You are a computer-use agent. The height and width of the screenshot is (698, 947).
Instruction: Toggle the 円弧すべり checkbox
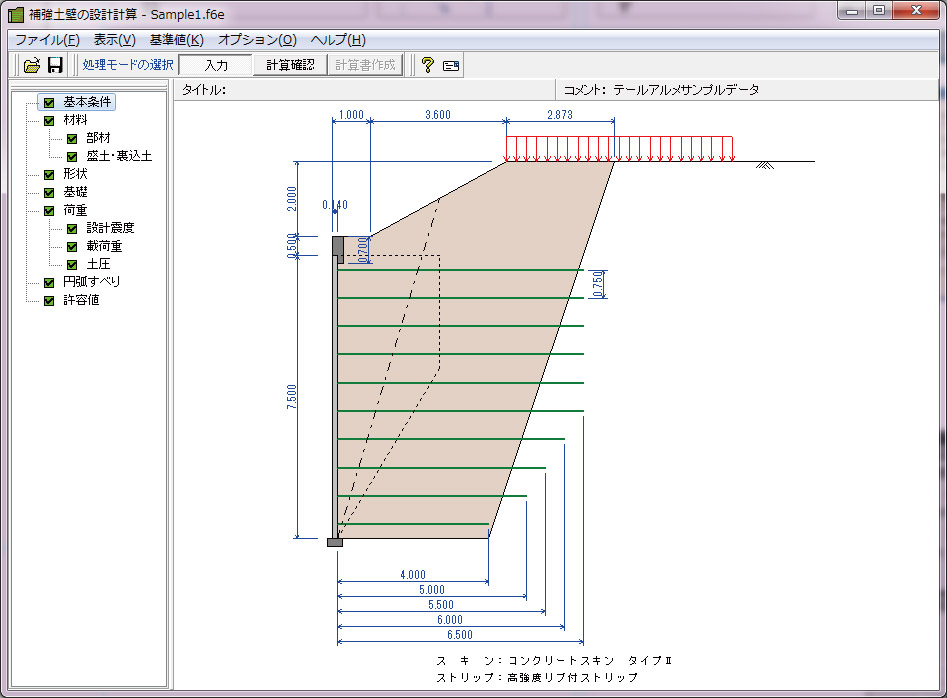pyautogui.click(x=50, y=283)
